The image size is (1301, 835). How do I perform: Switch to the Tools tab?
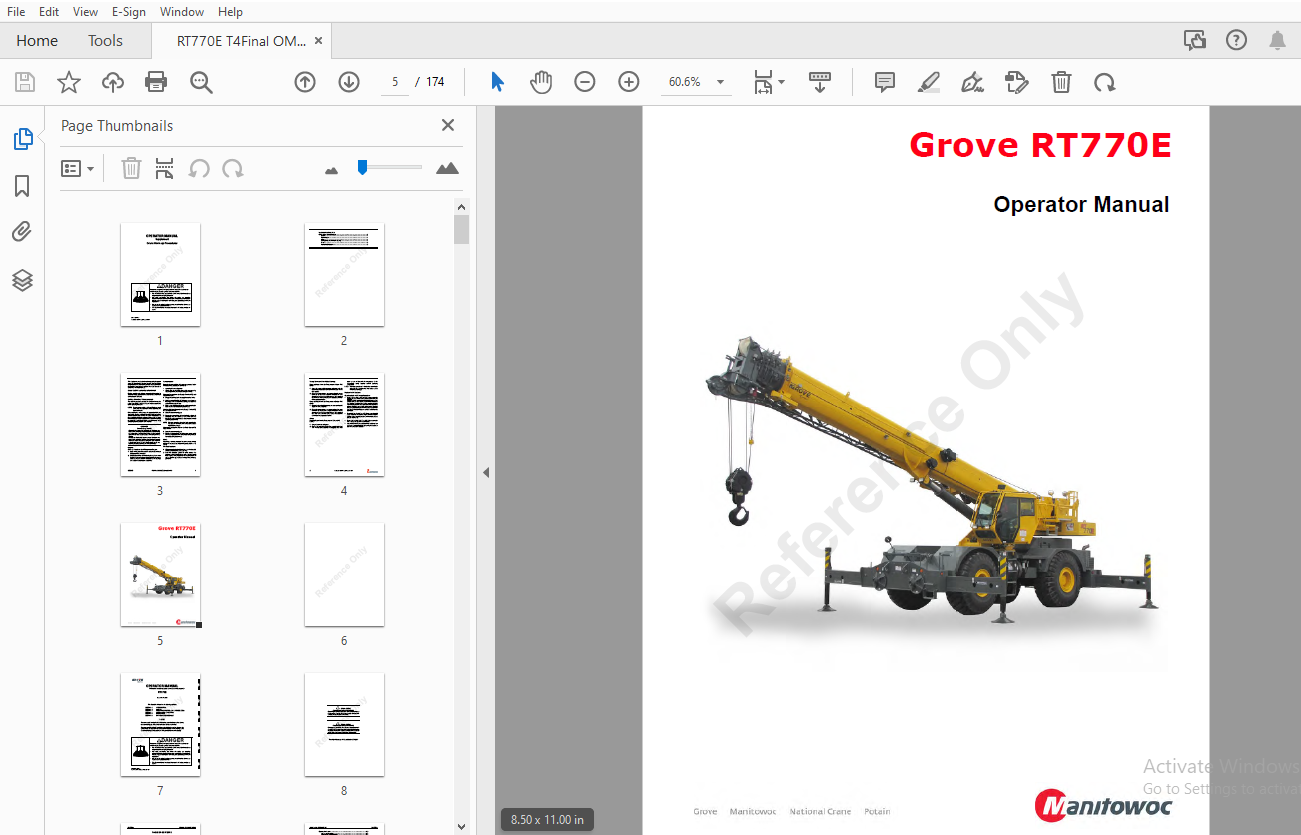click(105, 41)
